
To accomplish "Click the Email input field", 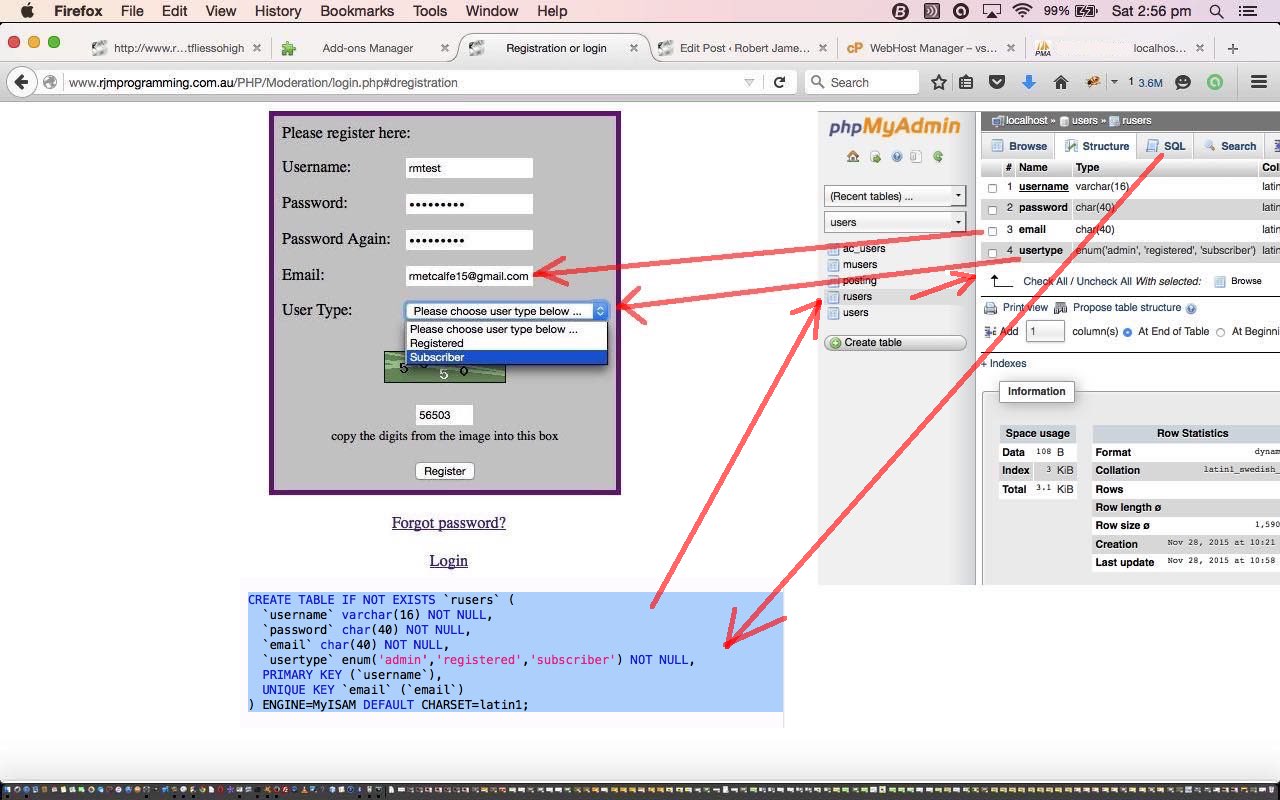I will point(468,276).
